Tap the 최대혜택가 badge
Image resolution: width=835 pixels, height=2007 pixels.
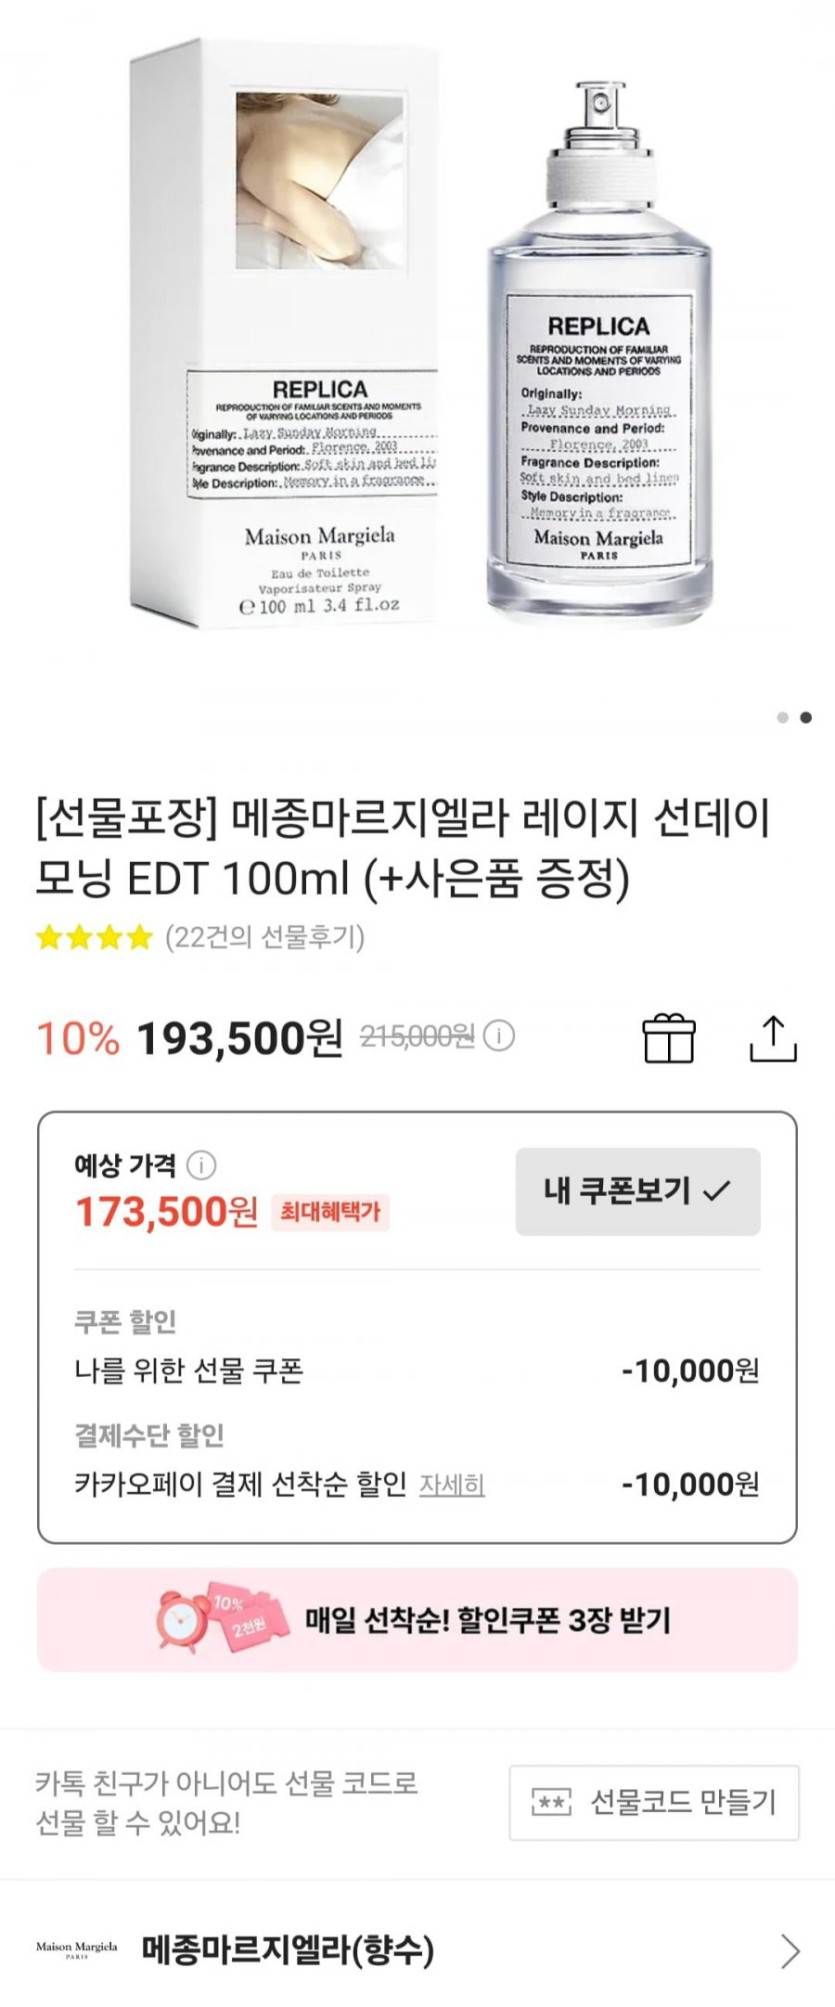pyautogui.click(x=330, y=1212)
